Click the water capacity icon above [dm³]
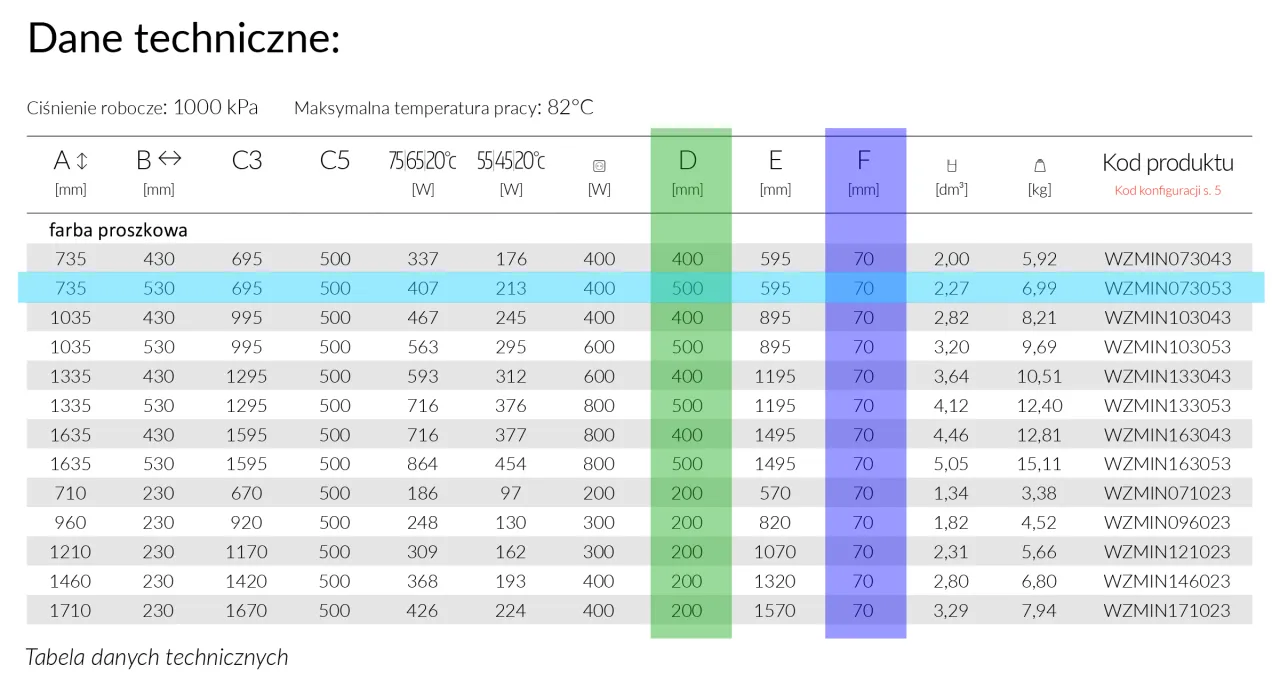The height and width of the screenshot is (698, 1280). coord(951,165)
